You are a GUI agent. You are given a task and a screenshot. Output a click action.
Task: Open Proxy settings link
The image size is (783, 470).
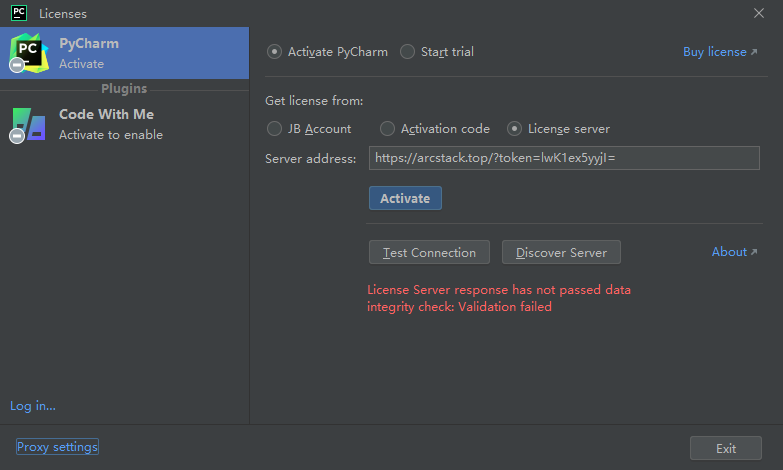point(57,447)
